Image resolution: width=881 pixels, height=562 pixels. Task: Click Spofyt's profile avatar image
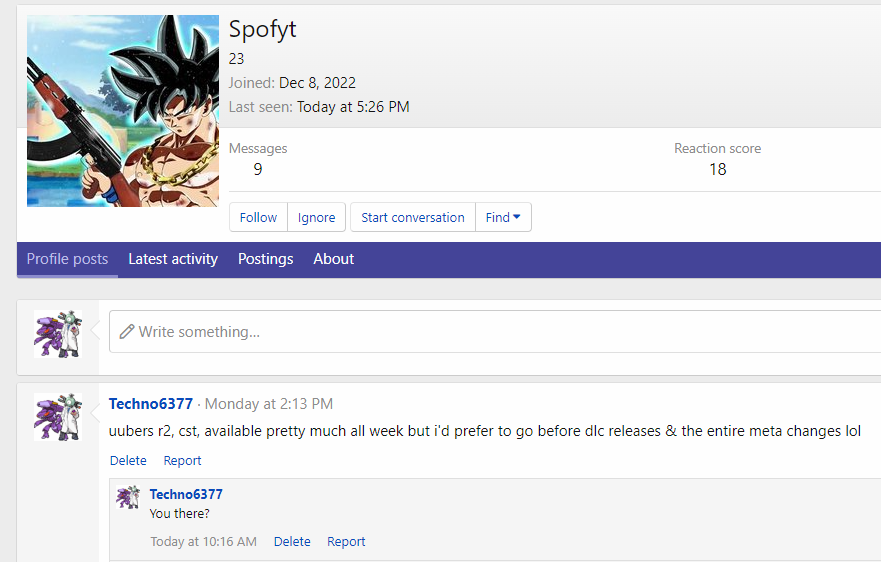tap(122, 111)
